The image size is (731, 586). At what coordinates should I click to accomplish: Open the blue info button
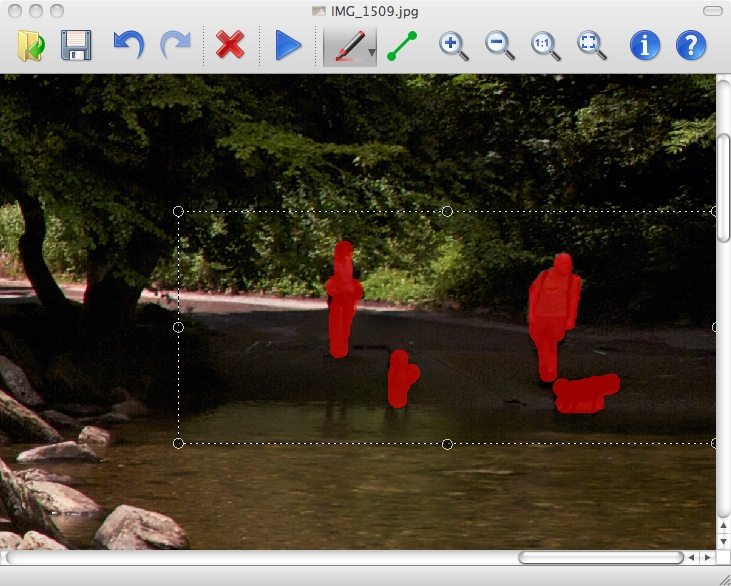(x=645, y=45)
